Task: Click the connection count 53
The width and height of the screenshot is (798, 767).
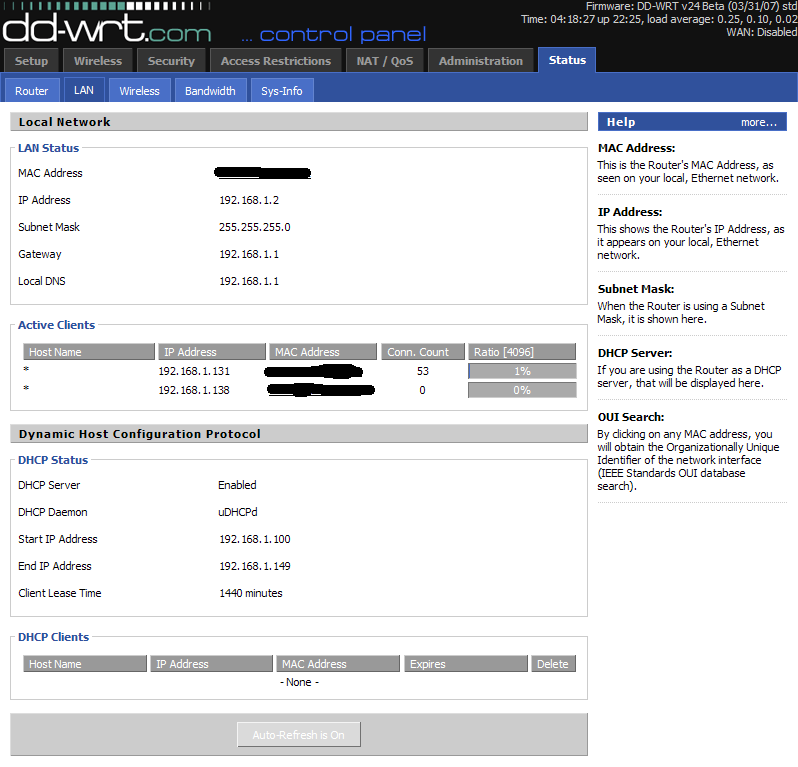Action: click(x=423, y=371)
